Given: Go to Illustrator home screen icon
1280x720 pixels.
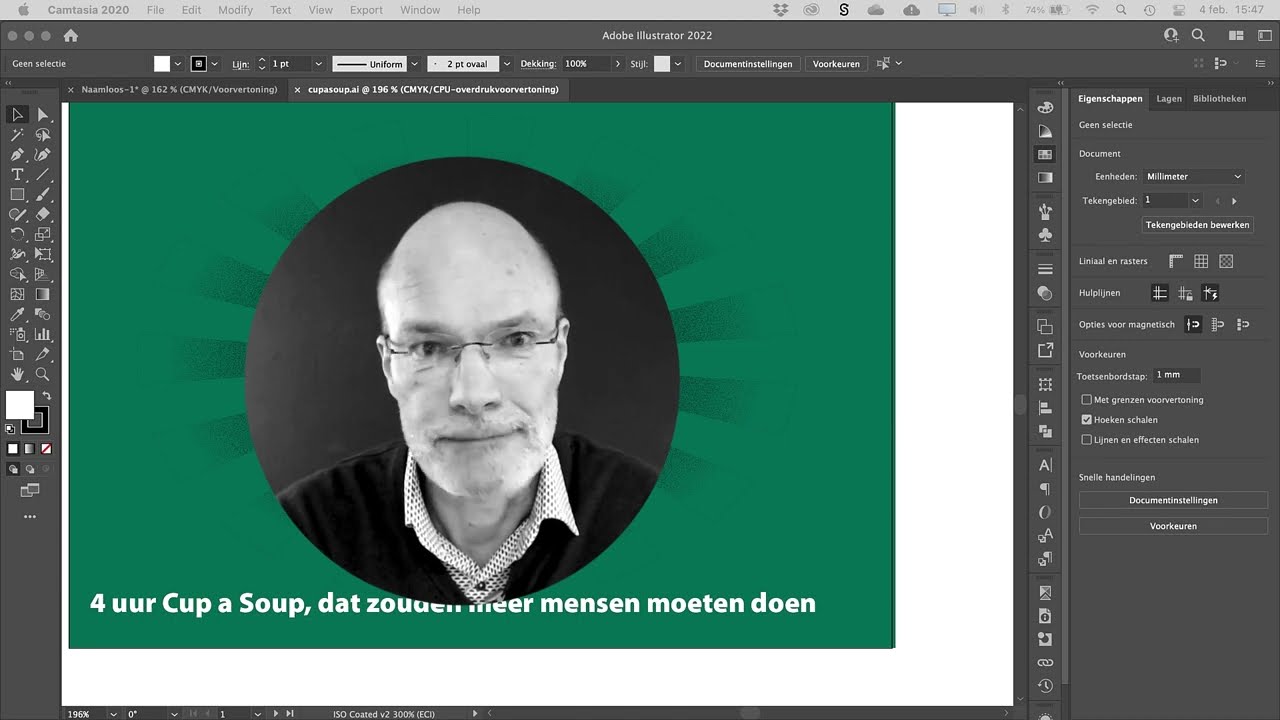Looking at the screenshot, I should tap(70, 35).
